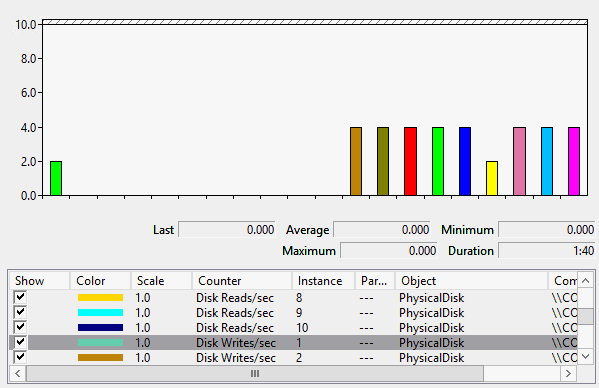599x388 pixels.
Task: Uncheck Show for Disk Reads/sec instance 10
Action: [x=20, y=327]
